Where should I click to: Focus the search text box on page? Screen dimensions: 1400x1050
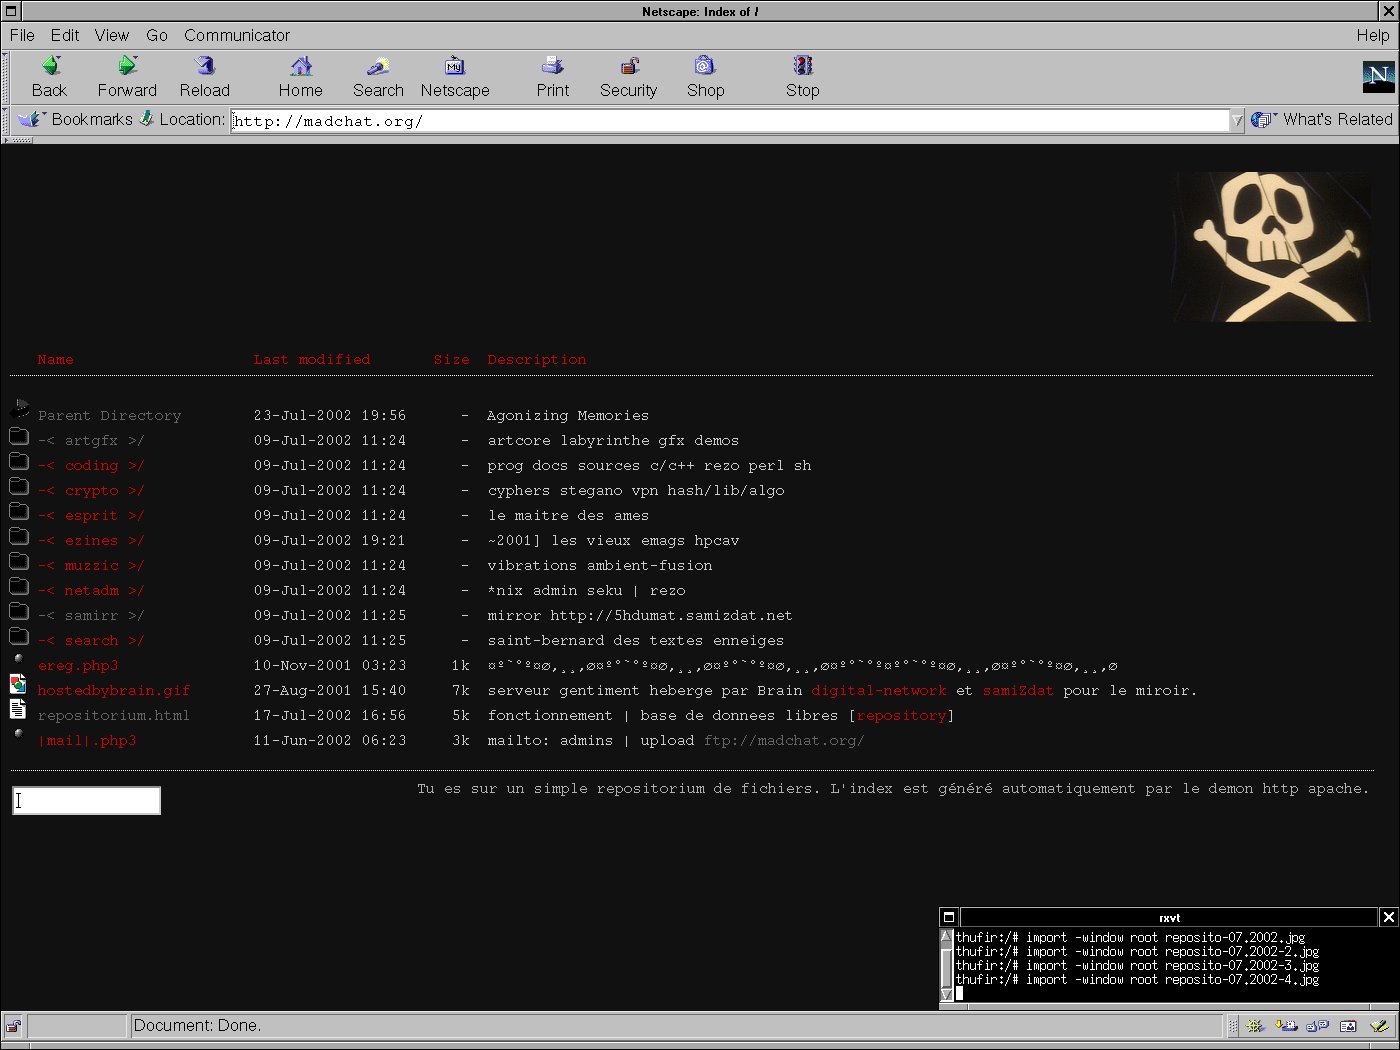87,801
